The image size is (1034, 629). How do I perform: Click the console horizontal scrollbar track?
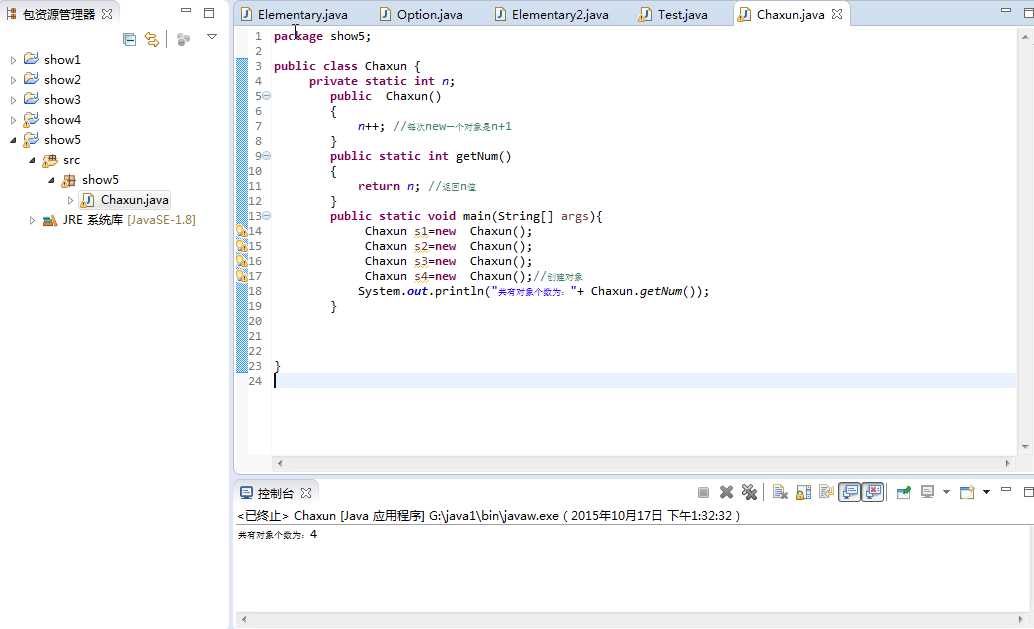(631, 620)
